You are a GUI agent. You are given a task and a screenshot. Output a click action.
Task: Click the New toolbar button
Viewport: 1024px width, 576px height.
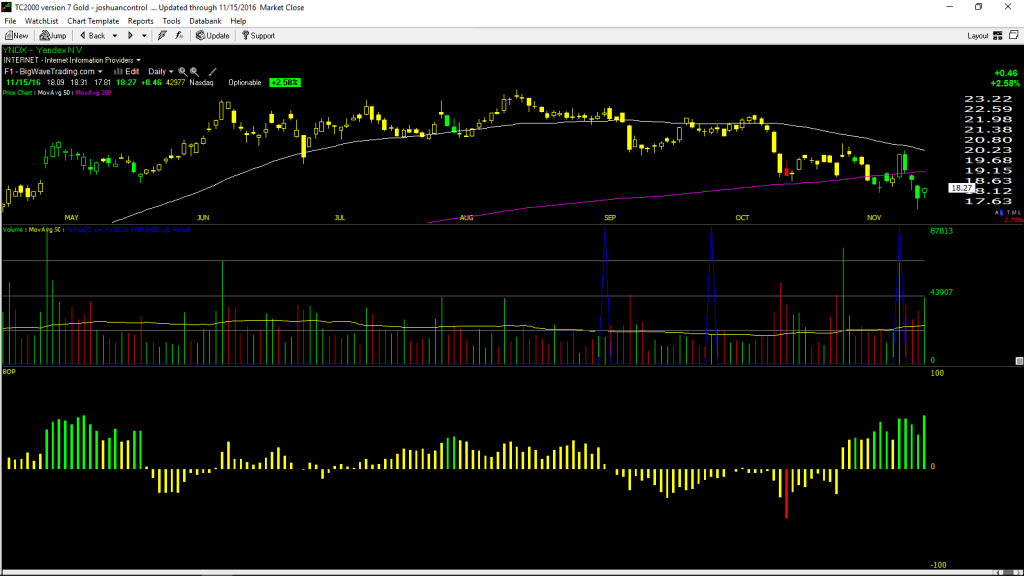point(17,36)
